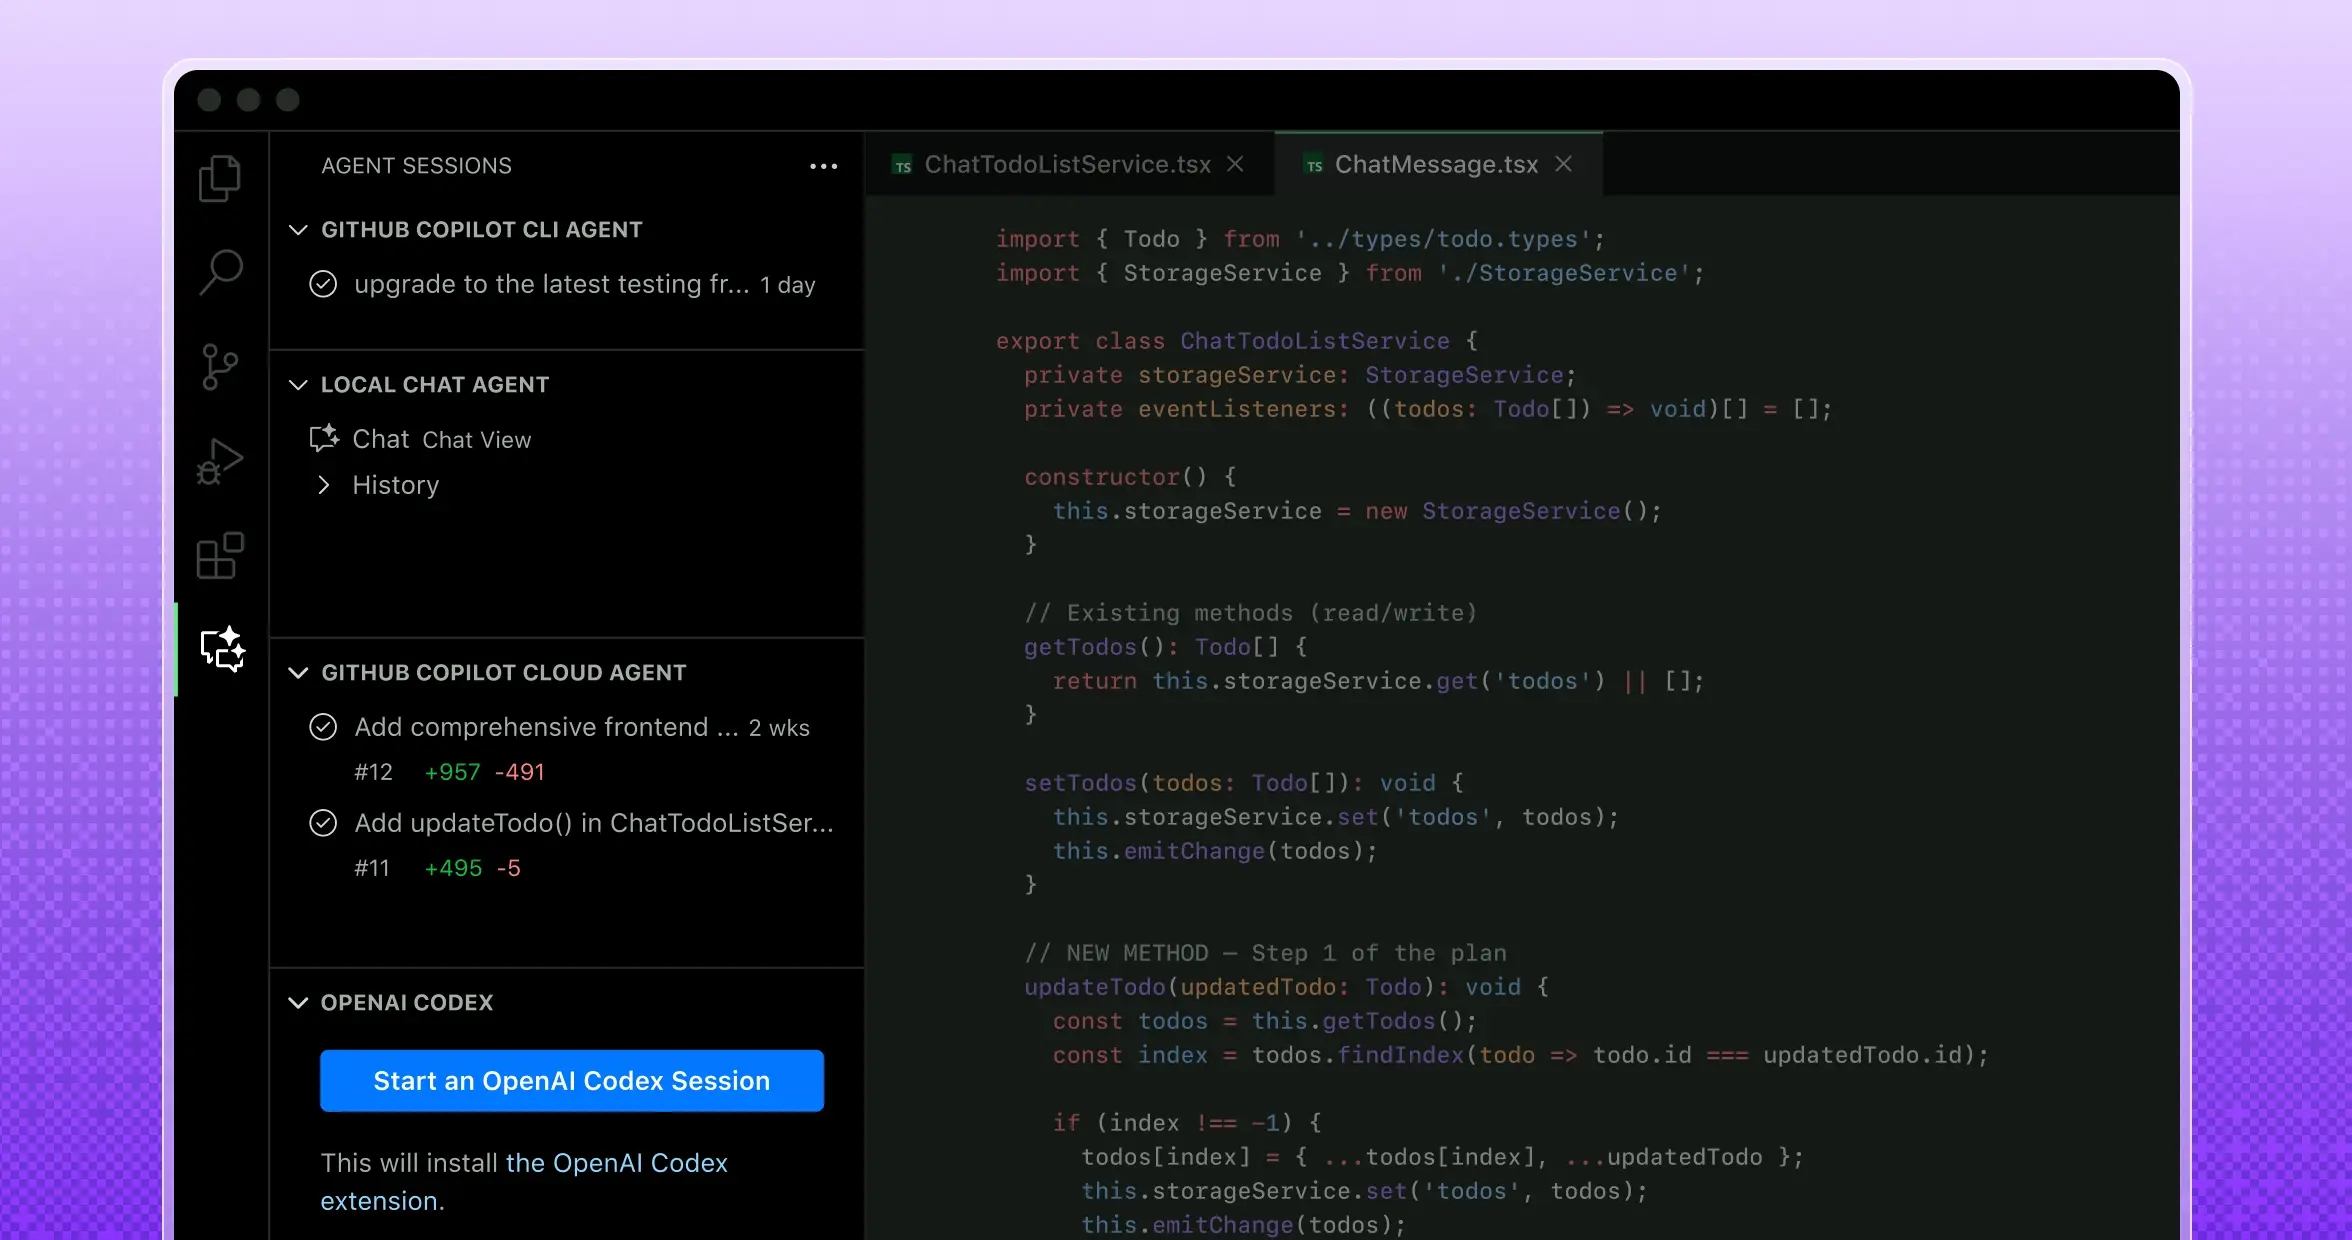Collapse the Local Chat Agent section
2352x1240 pixels.
point(298,385)
